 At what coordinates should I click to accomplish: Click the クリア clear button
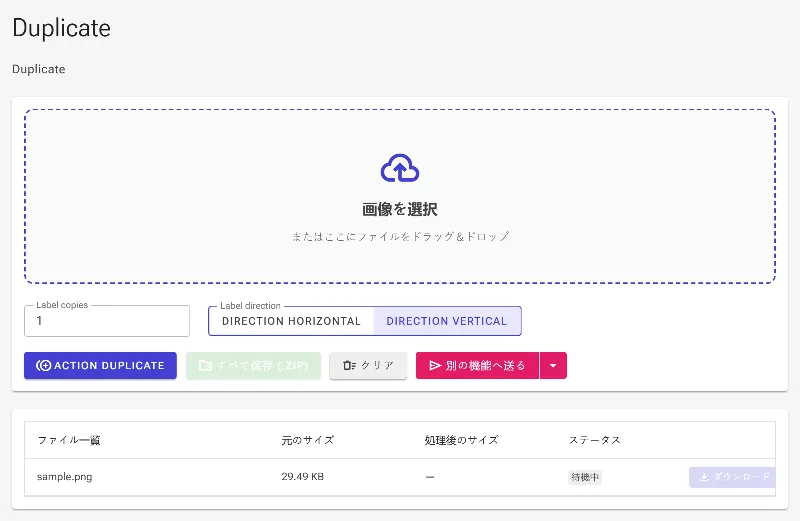[x=368, y=365]
